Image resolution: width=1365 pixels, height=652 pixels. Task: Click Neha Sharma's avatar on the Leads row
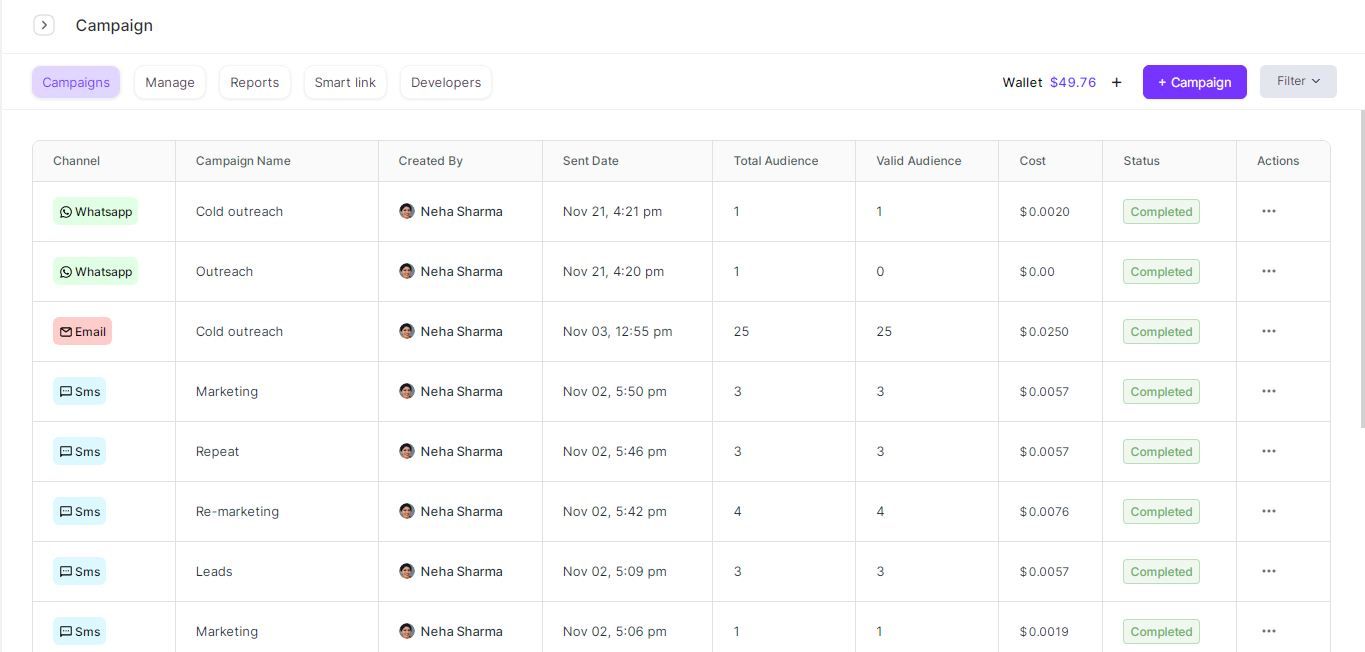407,571
